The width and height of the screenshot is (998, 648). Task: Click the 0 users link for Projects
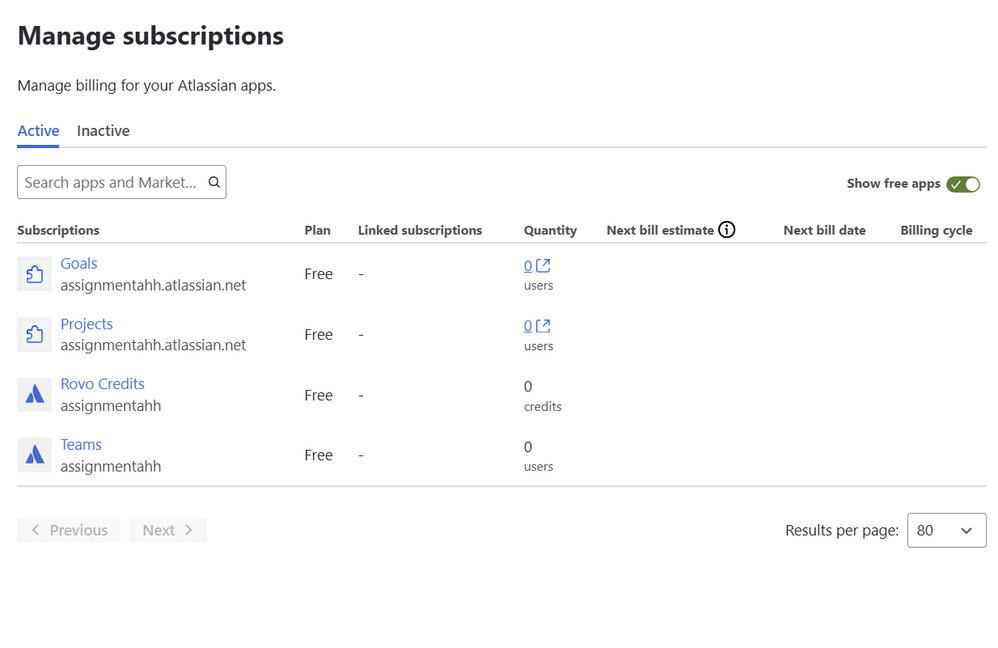tap(528, 326)
